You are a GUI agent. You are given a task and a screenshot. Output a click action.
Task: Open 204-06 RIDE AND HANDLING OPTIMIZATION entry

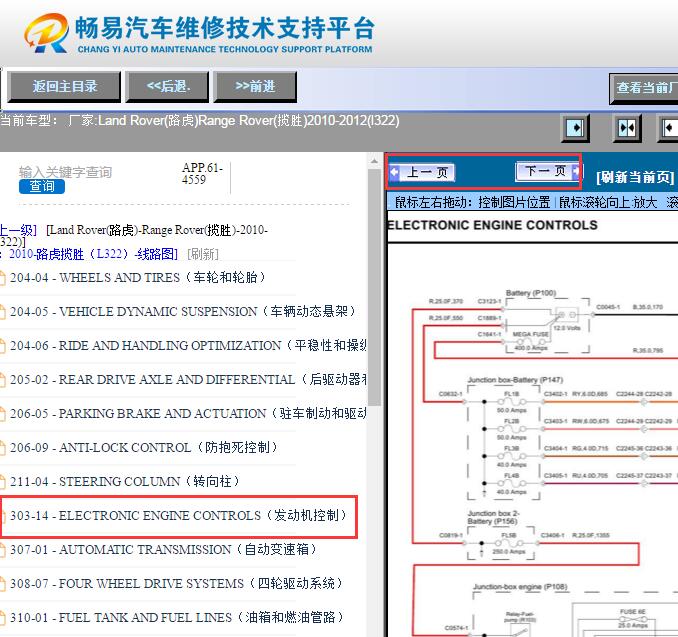tap(188, 346)
